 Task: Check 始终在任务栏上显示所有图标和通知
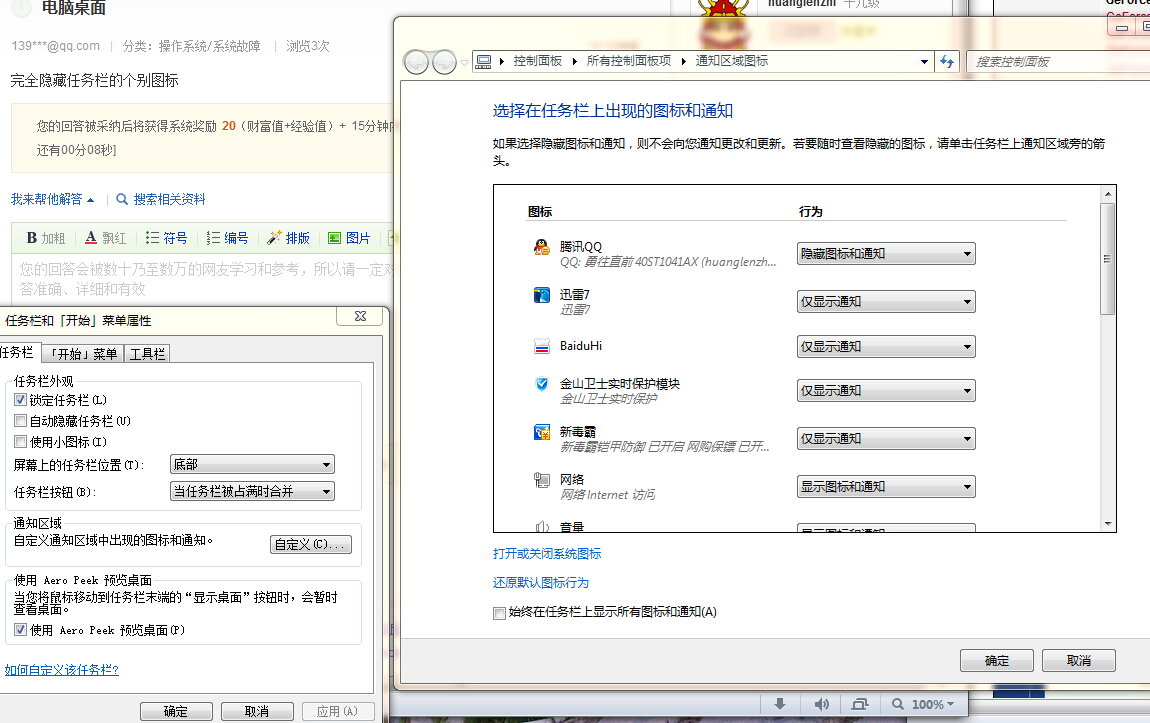pyautogui.click(x=499, y=613)
